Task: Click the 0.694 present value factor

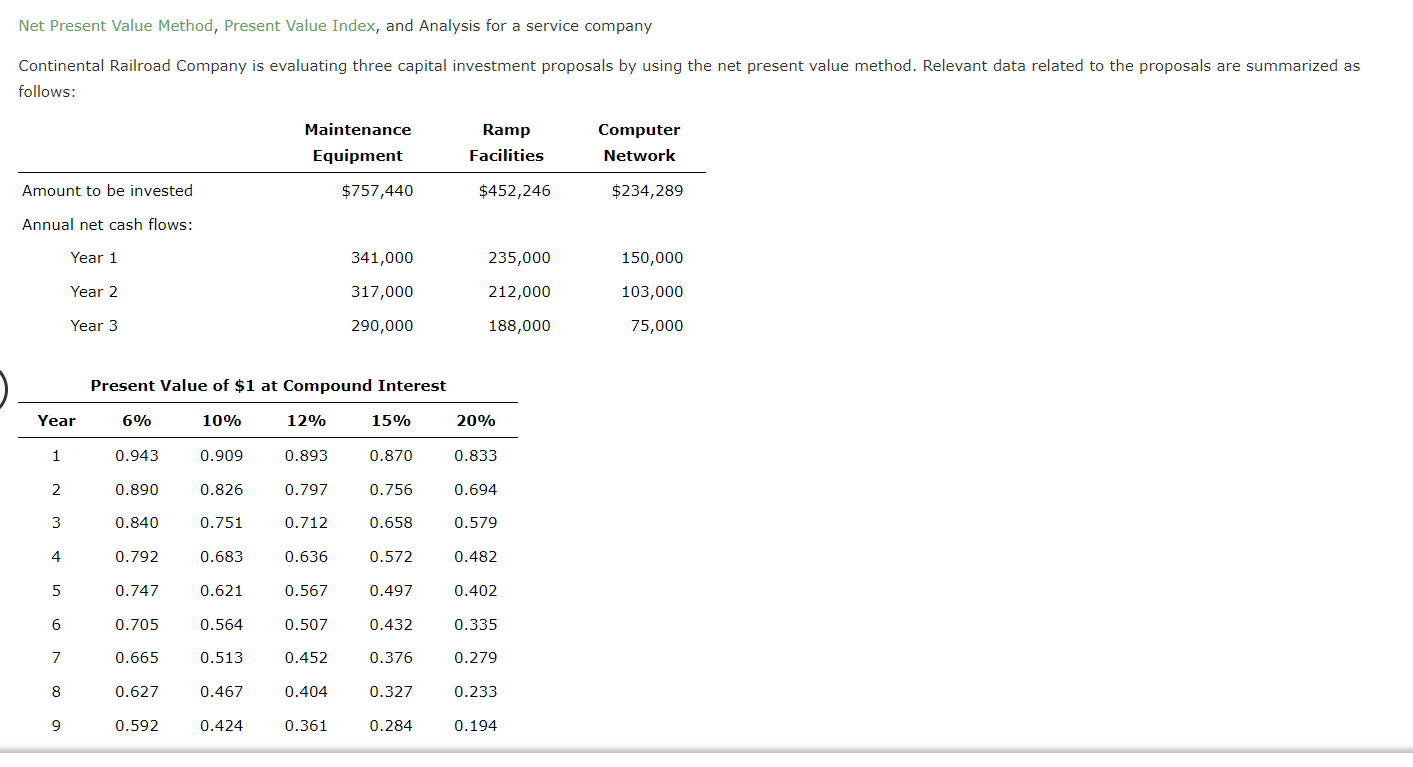Action: click(x=476, y=490)
